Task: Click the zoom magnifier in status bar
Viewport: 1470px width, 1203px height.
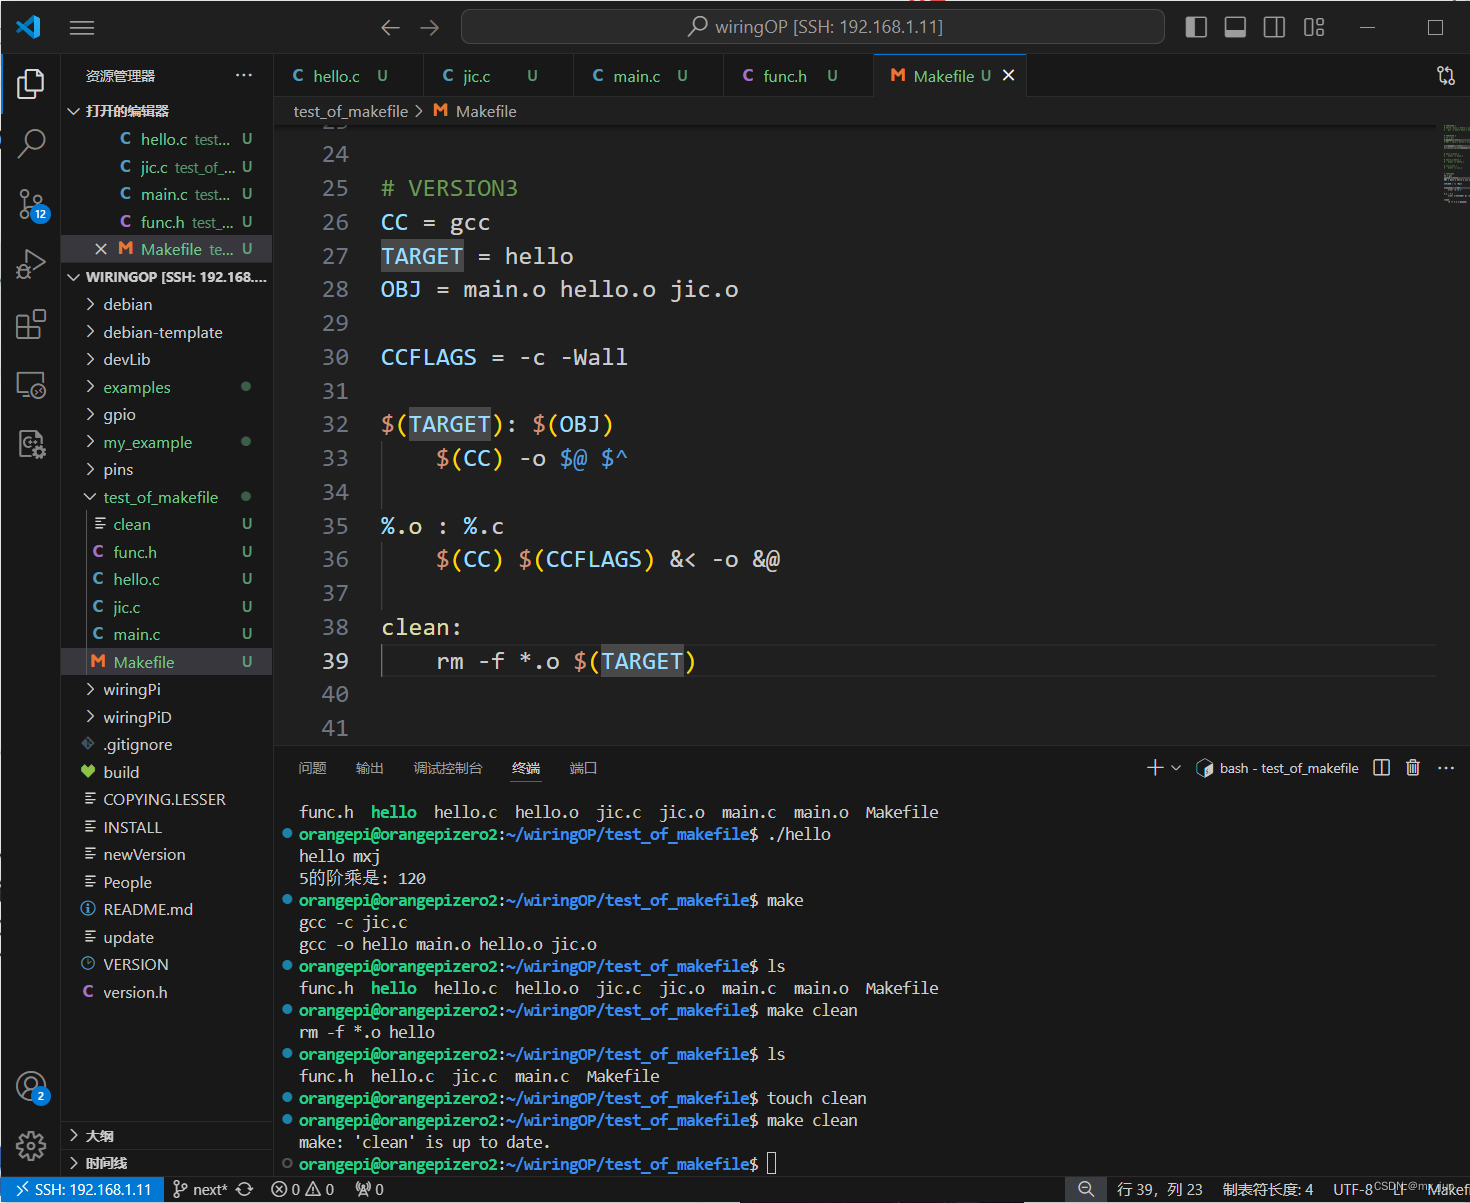Action: tap(1085, 1189)
